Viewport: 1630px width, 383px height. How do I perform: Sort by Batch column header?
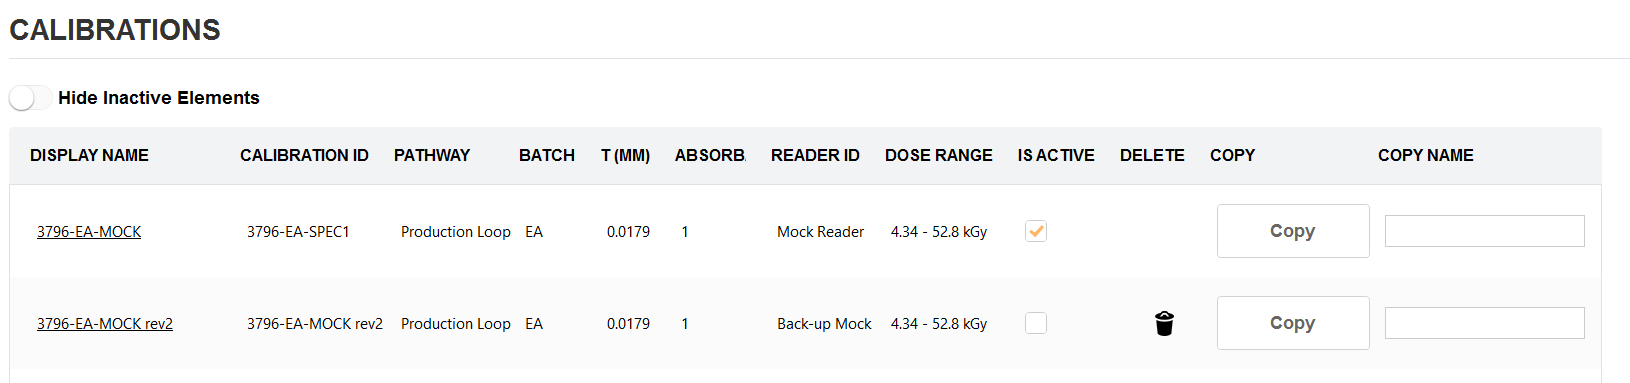point(547,155)
